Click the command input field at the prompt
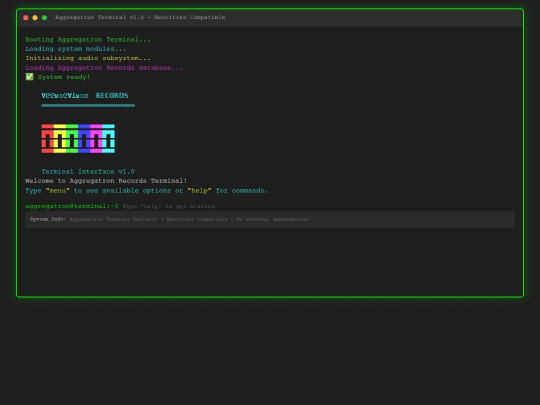 [x=318, y=206]
